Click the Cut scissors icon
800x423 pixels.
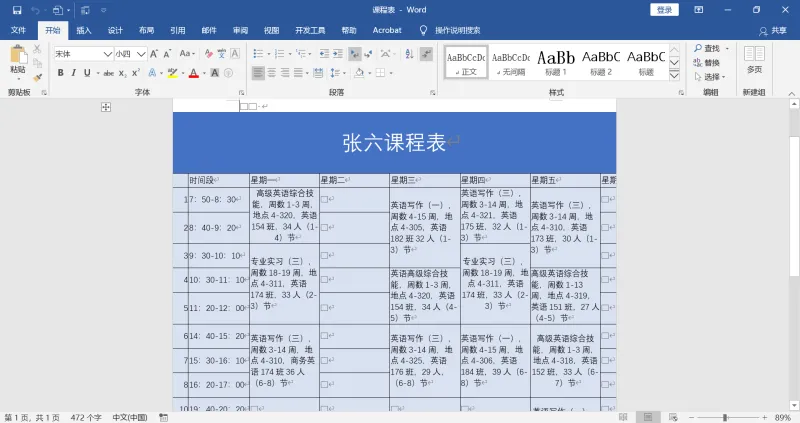coord(37,49)
